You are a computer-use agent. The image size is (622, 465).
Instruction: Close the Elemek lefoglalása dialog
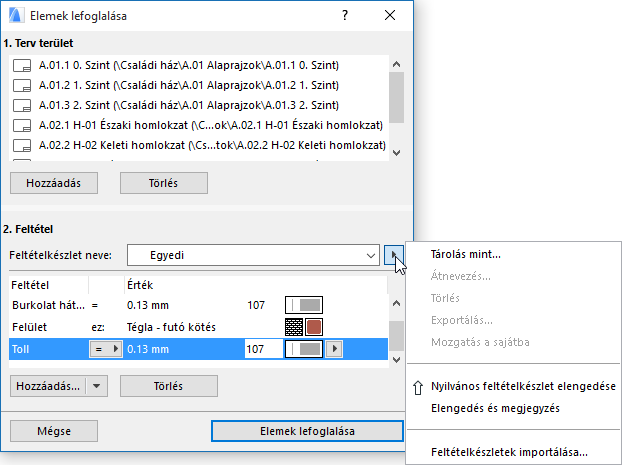(x=390, y=15)
